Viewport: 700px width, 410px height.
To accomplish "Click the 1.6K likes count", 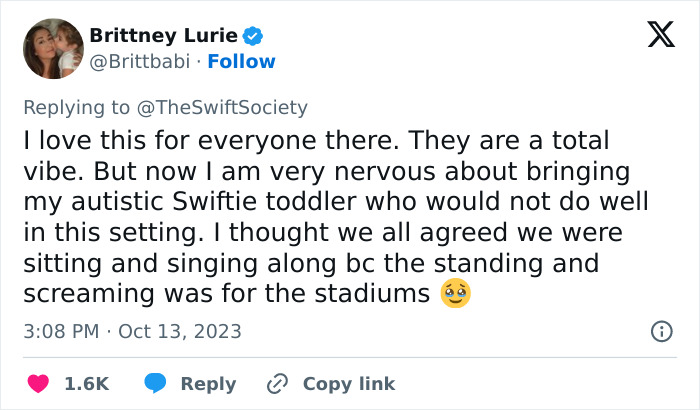I will pyautogui.click(x=86, y=384).
